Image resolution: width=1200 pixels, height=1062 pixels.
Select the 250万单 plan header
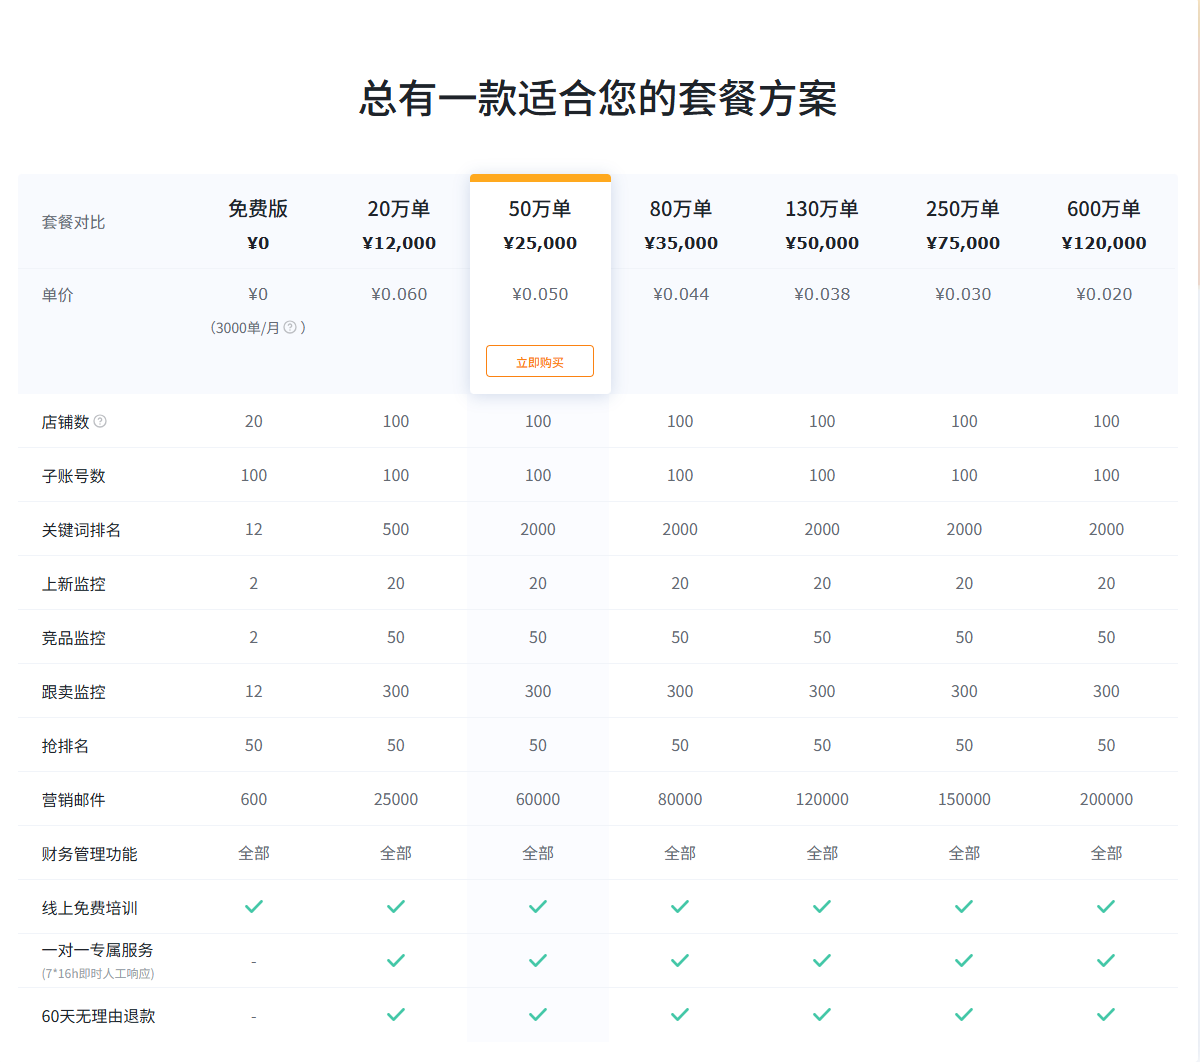coord(963,208)
